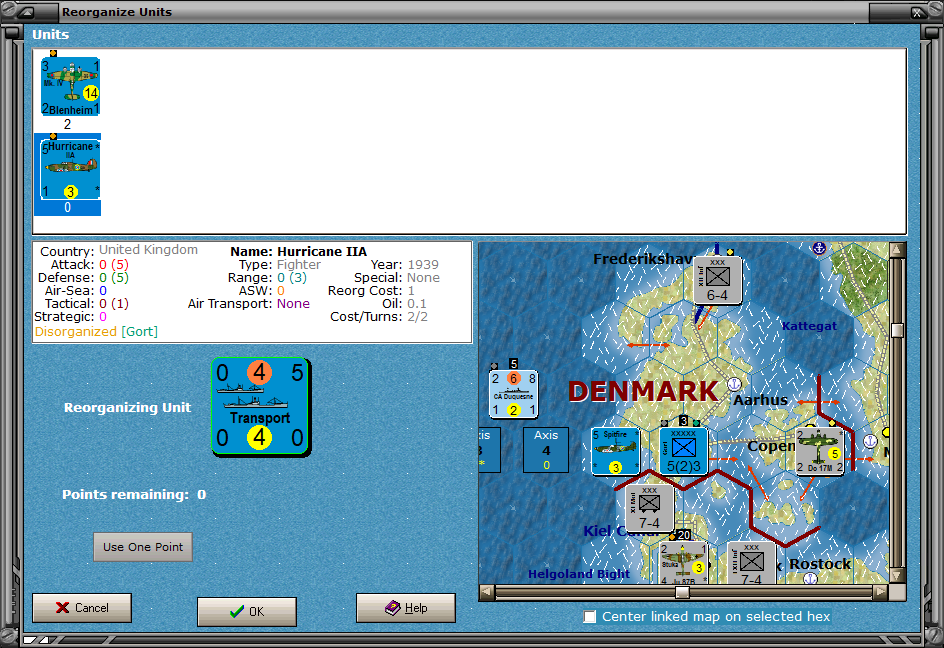Click Use One Point button

click(x=143, y=547)
